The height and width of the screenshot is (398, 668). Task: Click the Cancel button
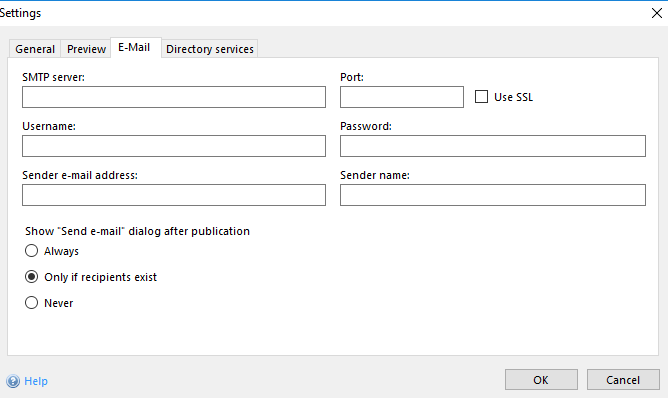(x=623, y=380)
